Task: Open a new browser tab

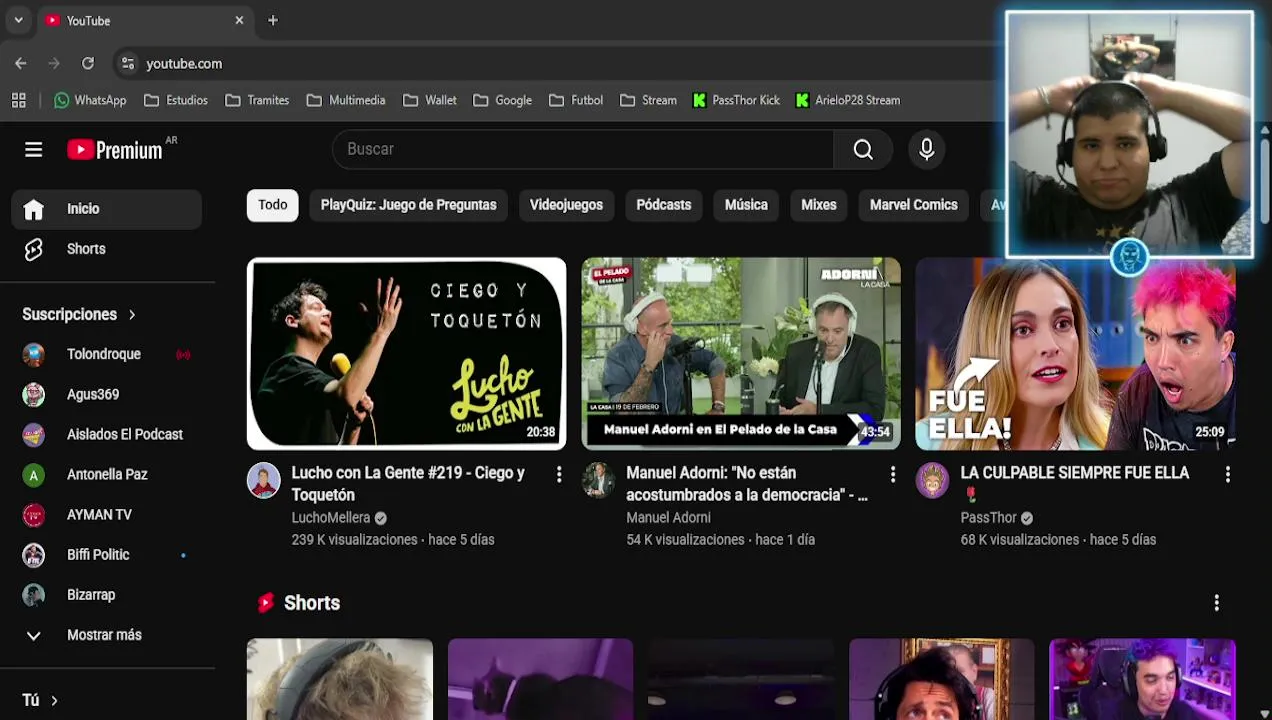Action: tap(273, 20)
